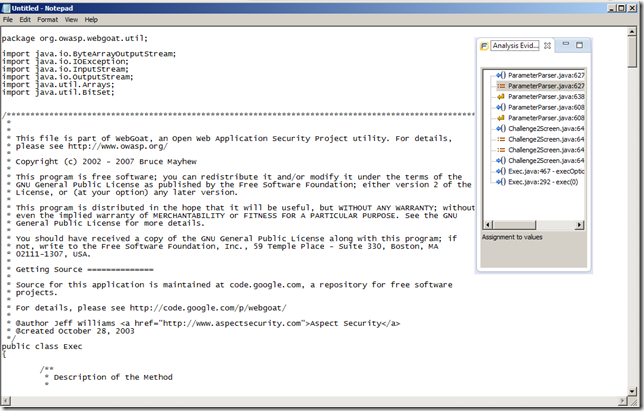Click the 'Assignment to values' description text

point(512,237)
